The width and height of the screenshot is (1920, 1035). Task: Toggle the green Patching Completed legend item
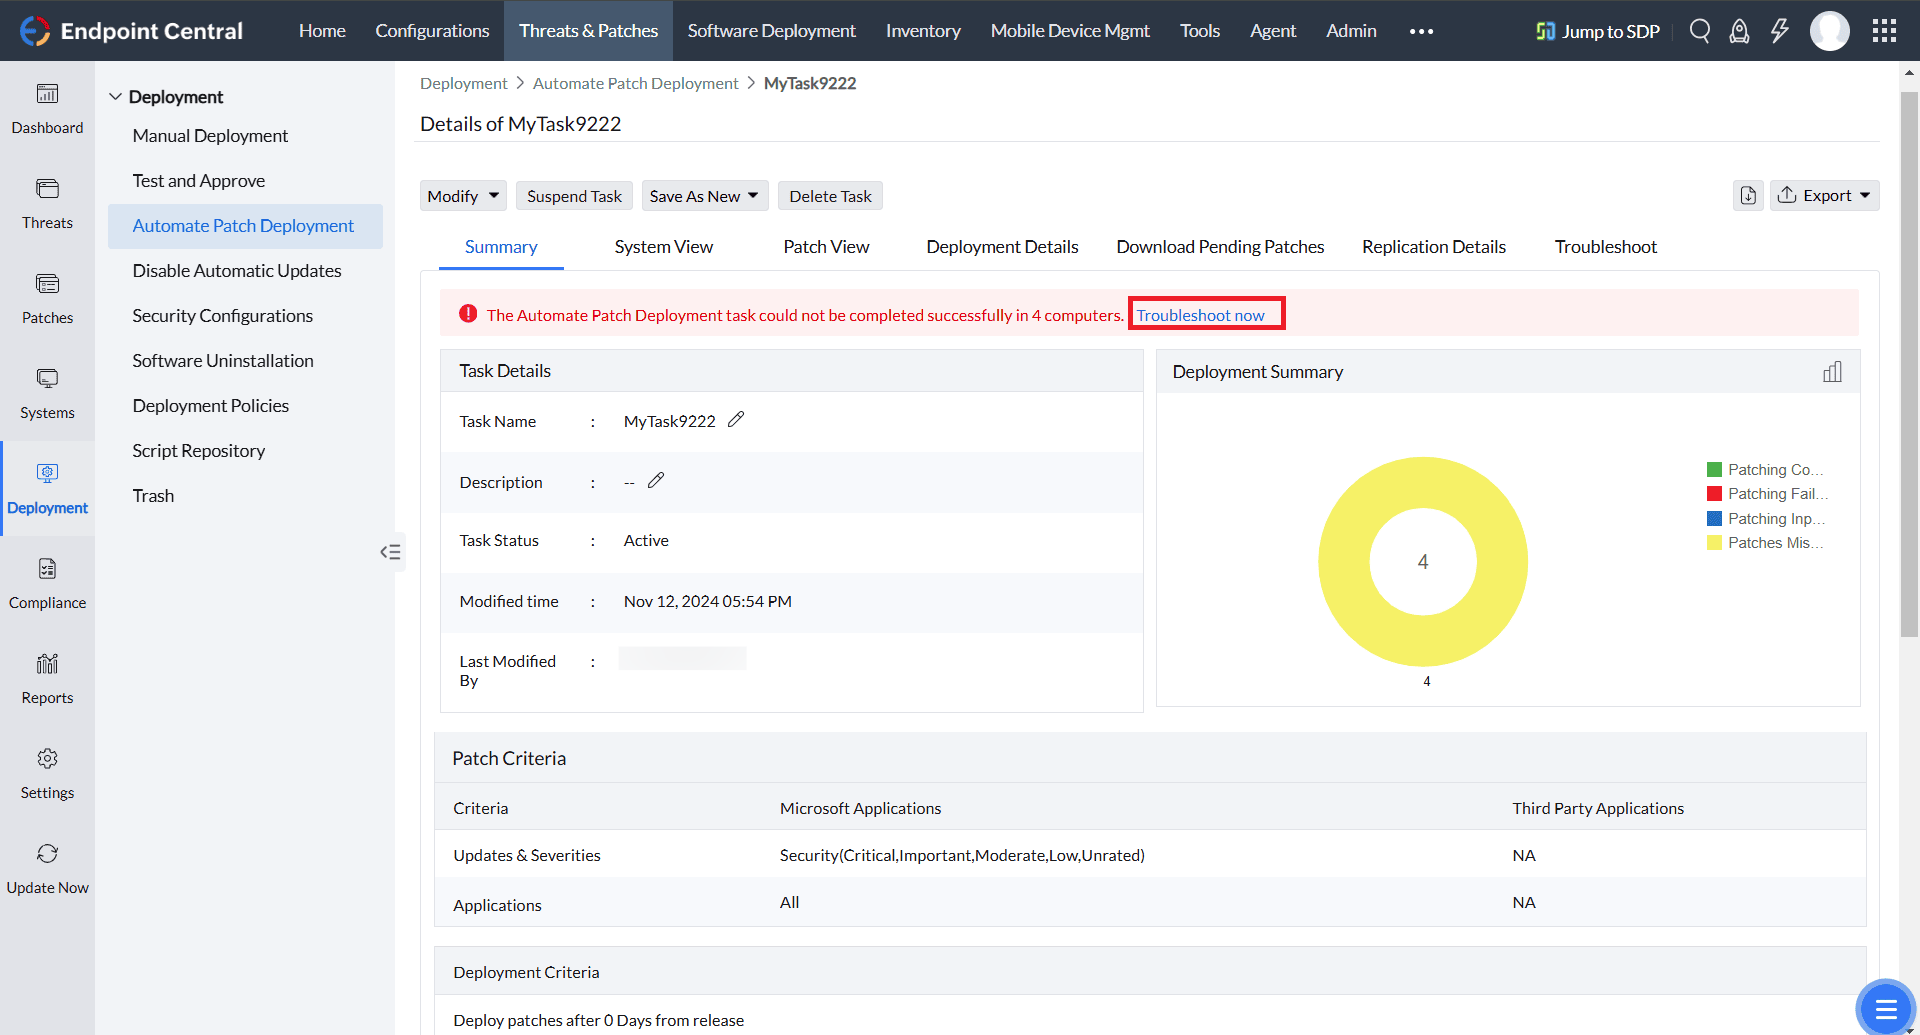tap(1765, 470)
